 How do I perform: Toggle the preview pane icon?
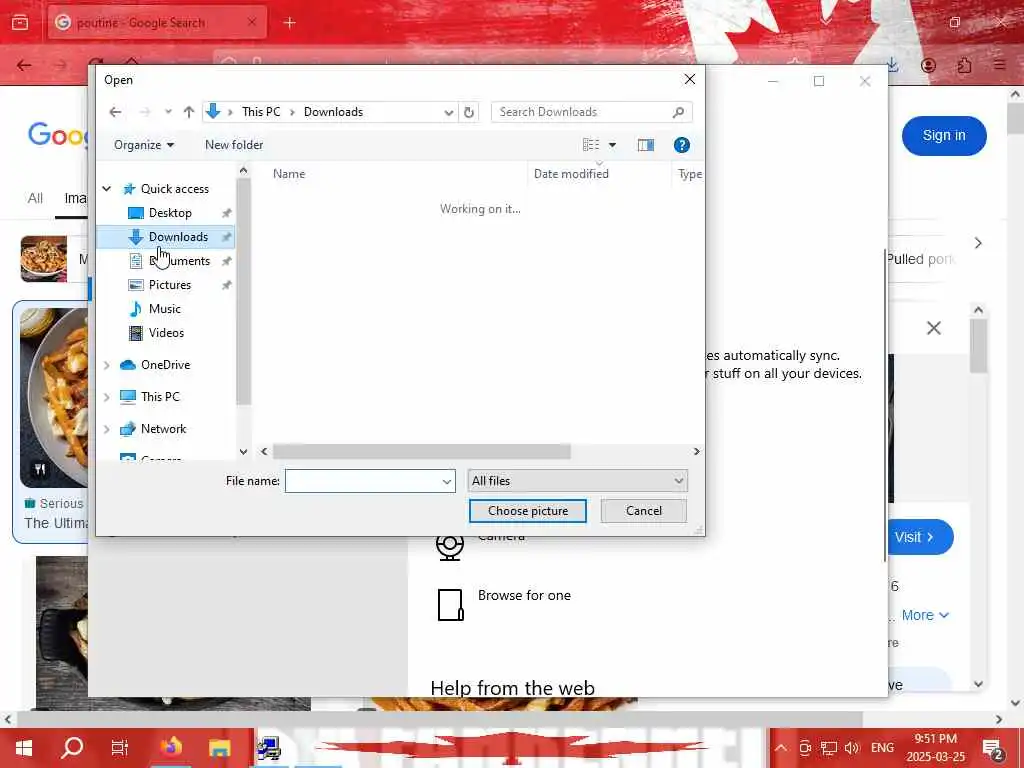pos(646,145)
